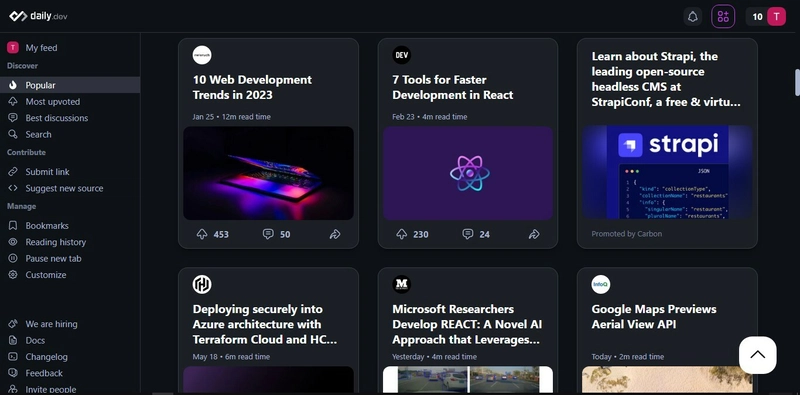Open Microsoft Researchers Develop REACT post
Viewport: 800px width, 395px height.
click(467, 324)
